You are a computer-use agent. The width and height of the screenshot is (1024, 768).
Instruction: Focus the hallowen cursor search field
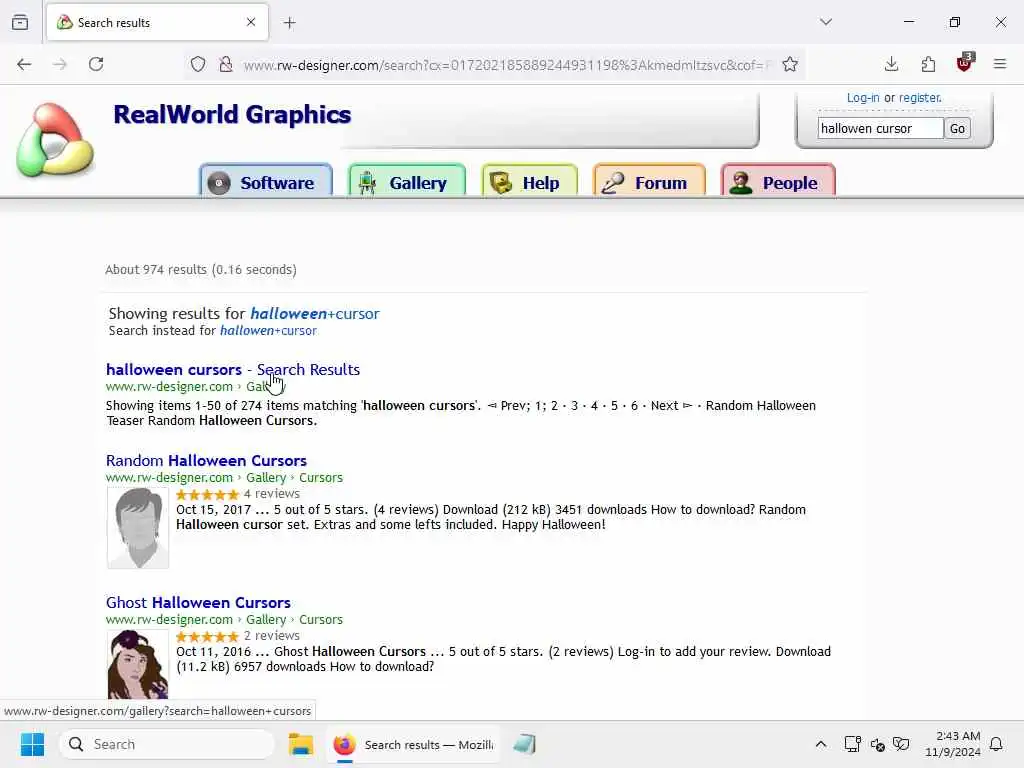[880, 129]
